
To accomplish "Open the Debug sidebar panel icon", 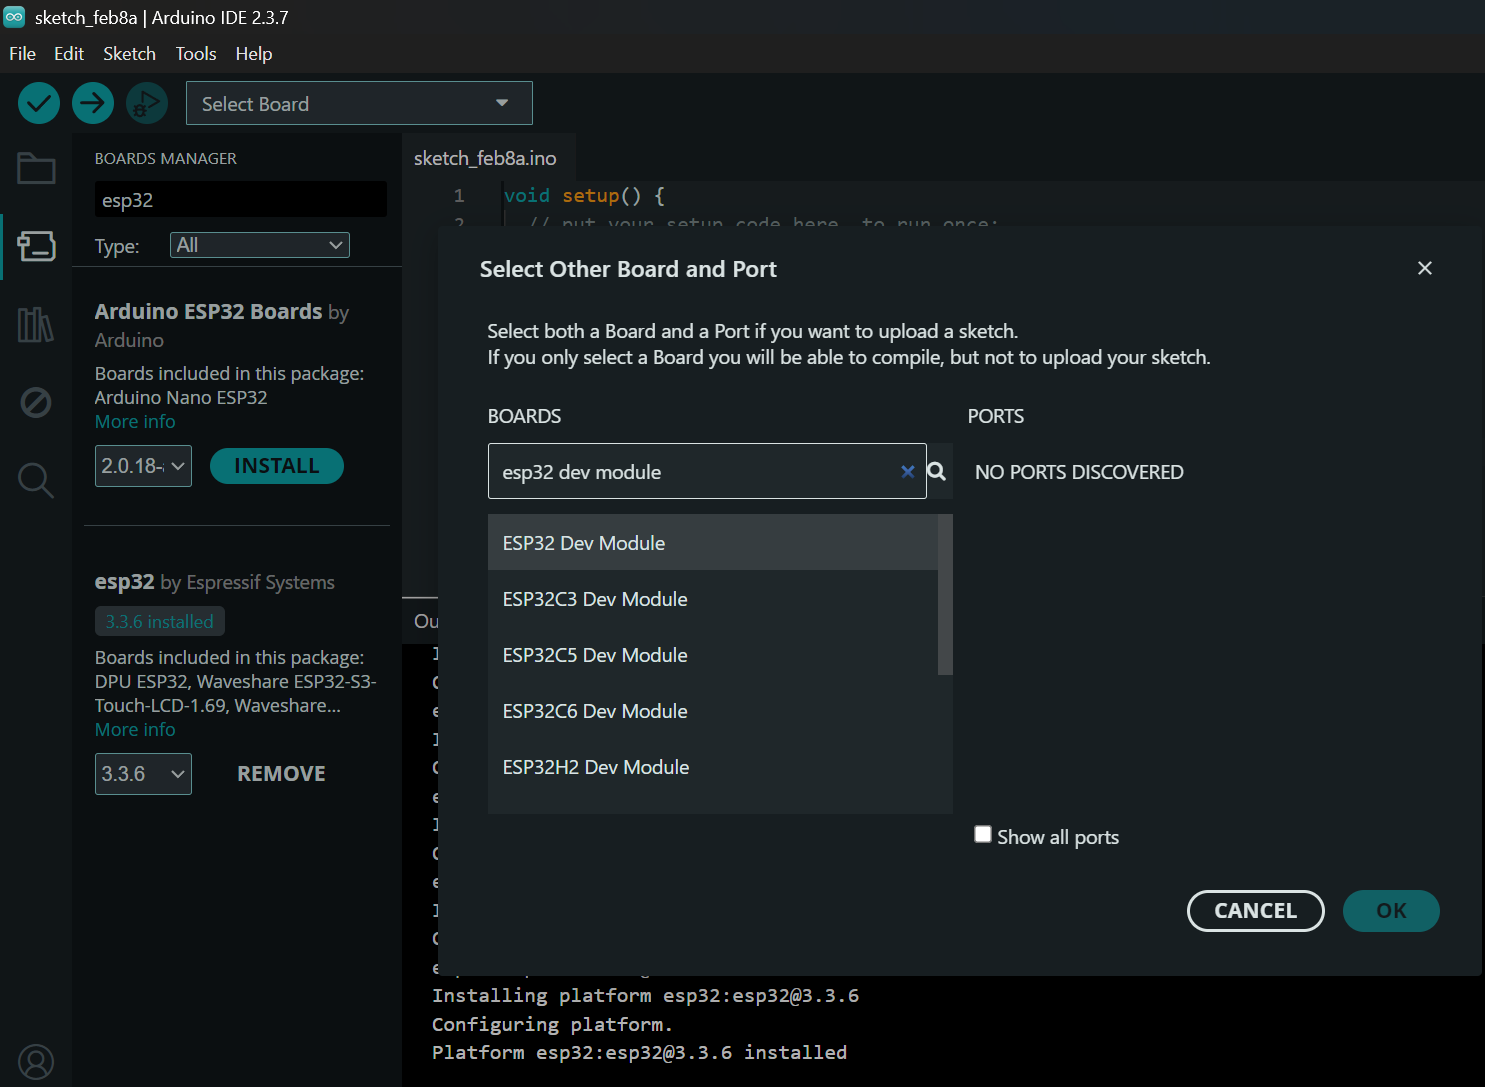I will click(x=36, y=402).
